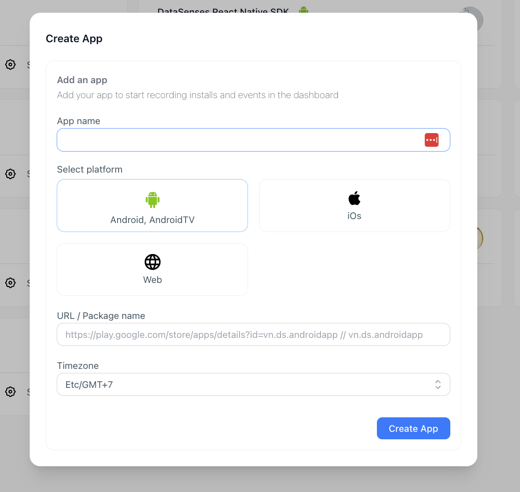Click the third gear icon from the top
The width and height of the screenshot is (520, 492).
tap(10, 283)
